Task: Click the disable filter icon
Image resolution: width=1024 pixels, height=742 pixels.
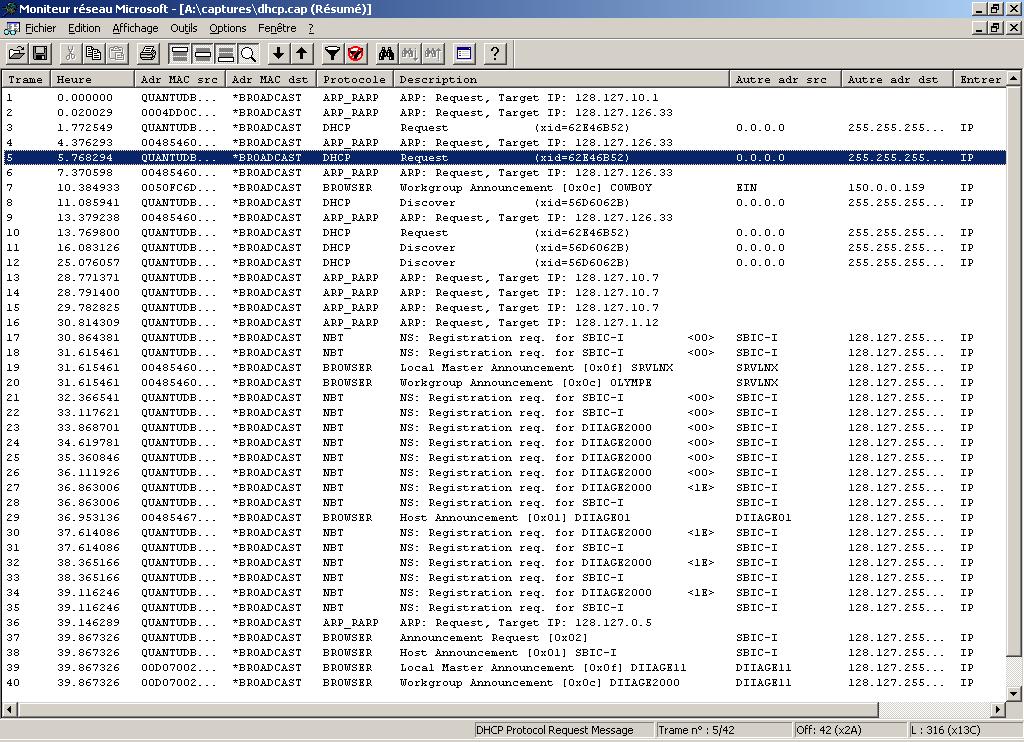Action: (356, 54)
